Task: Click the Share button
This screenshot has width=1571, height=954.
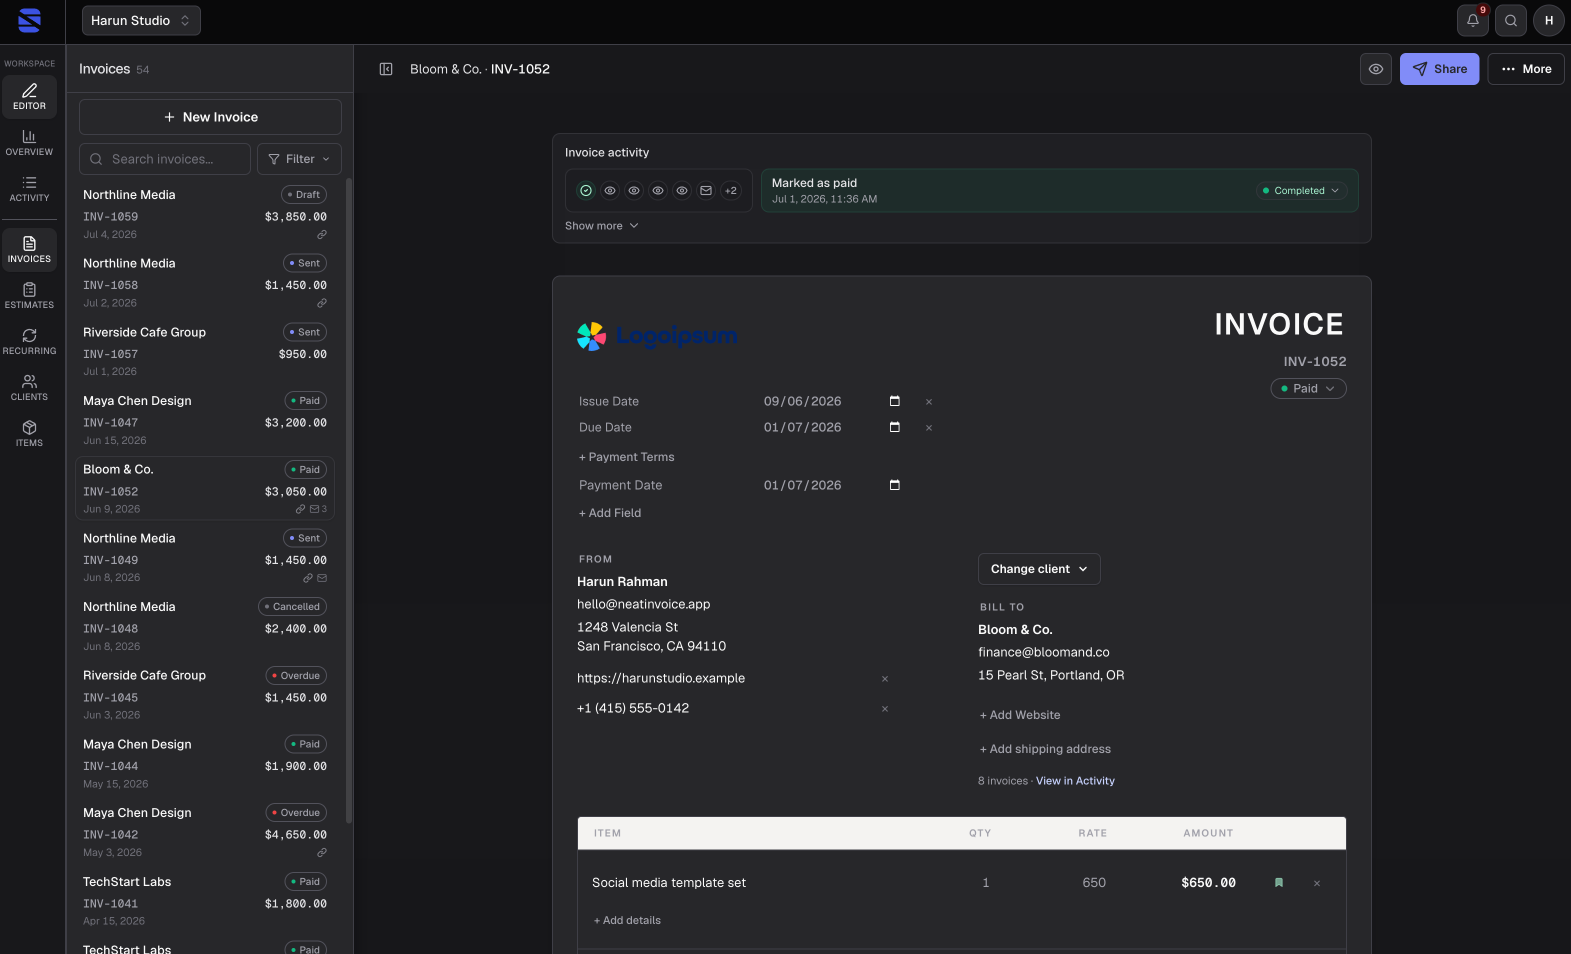Action: [x=1439, y=69]
